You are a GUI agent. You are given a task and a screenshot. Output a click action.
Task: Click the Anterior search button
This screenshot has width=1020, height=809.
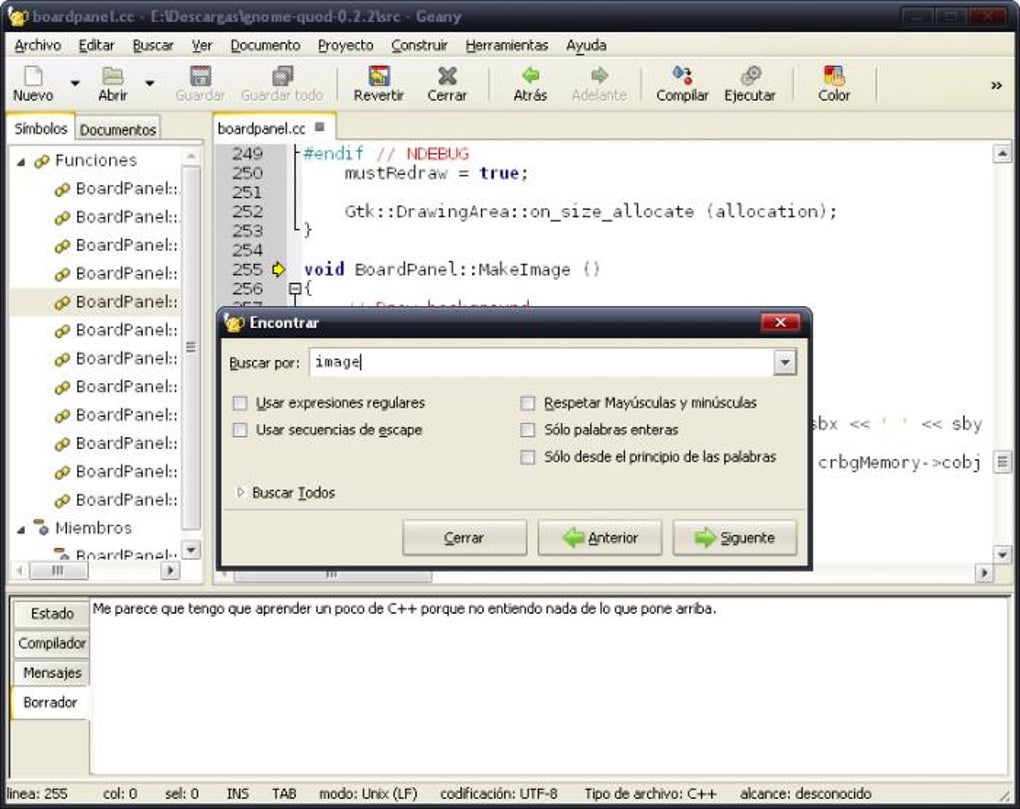coord(599,538)
